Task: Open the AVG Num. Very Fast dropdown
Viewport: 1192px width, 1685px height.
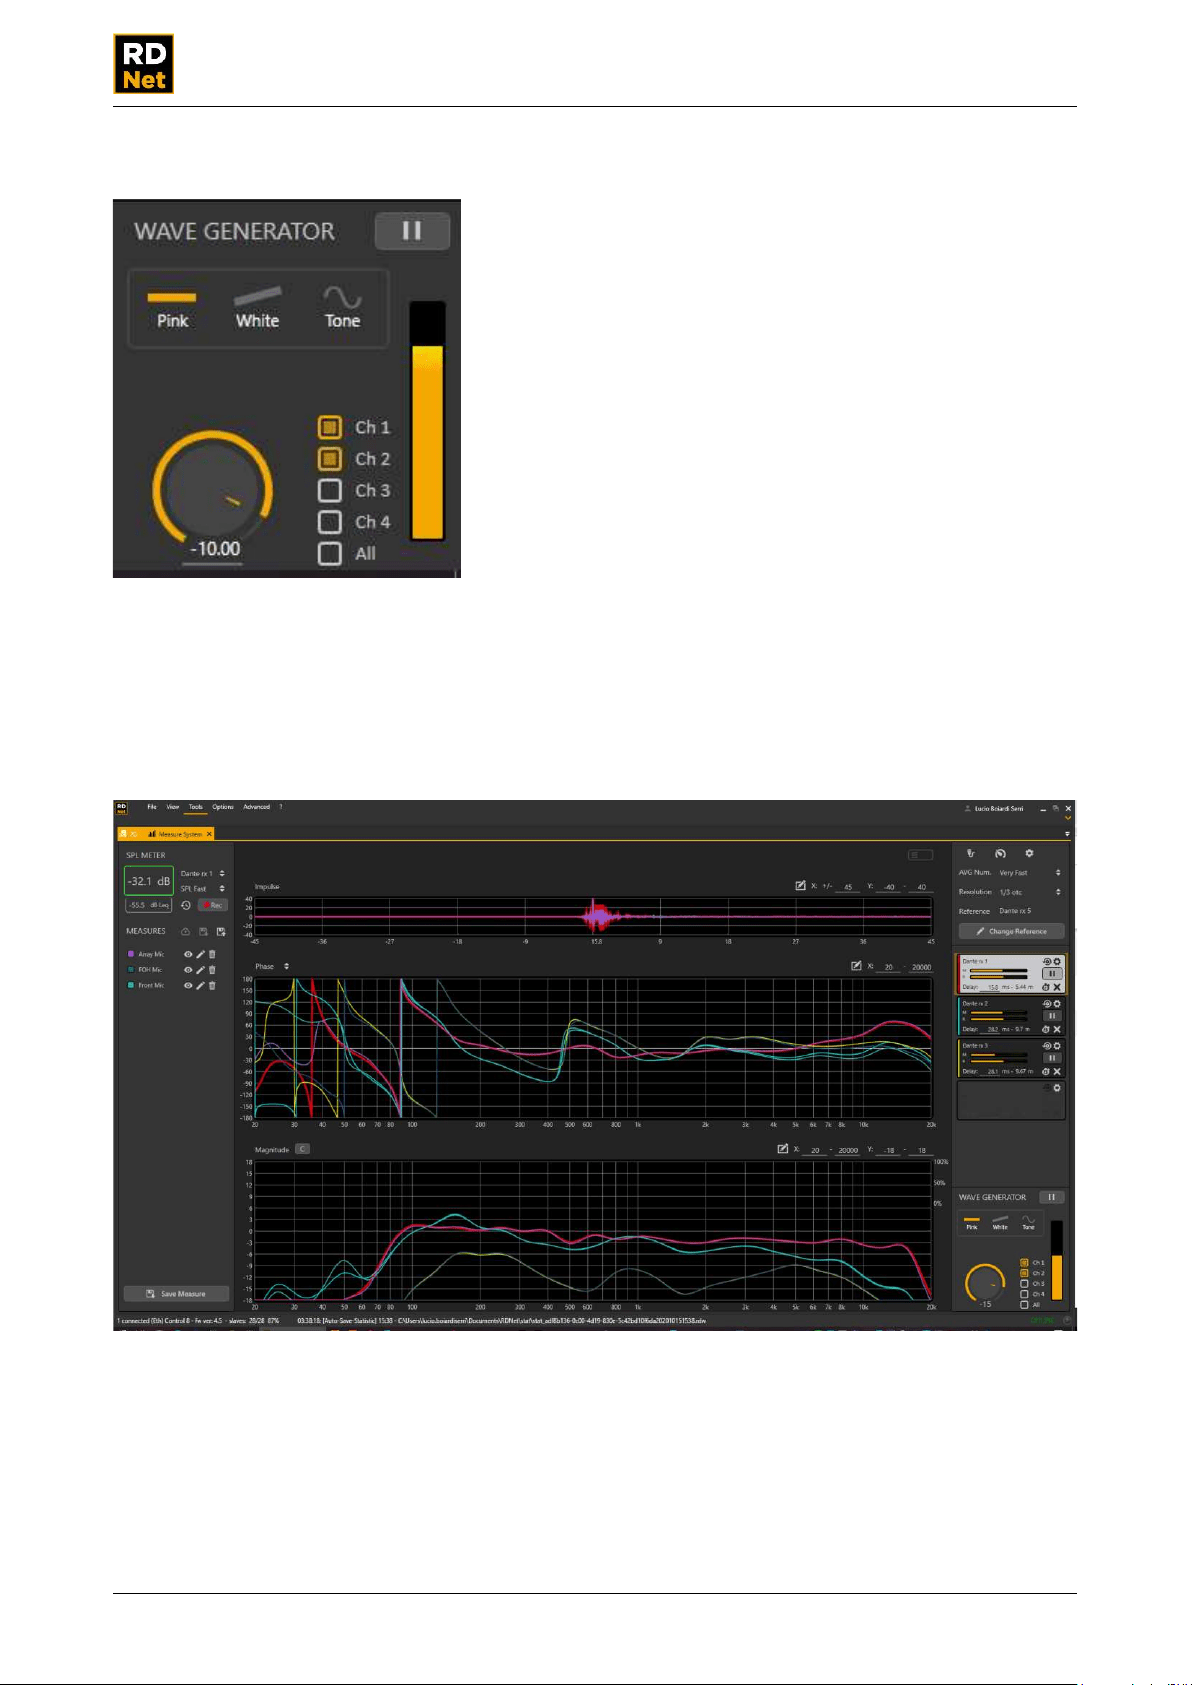Action: tap(1030, 873)
